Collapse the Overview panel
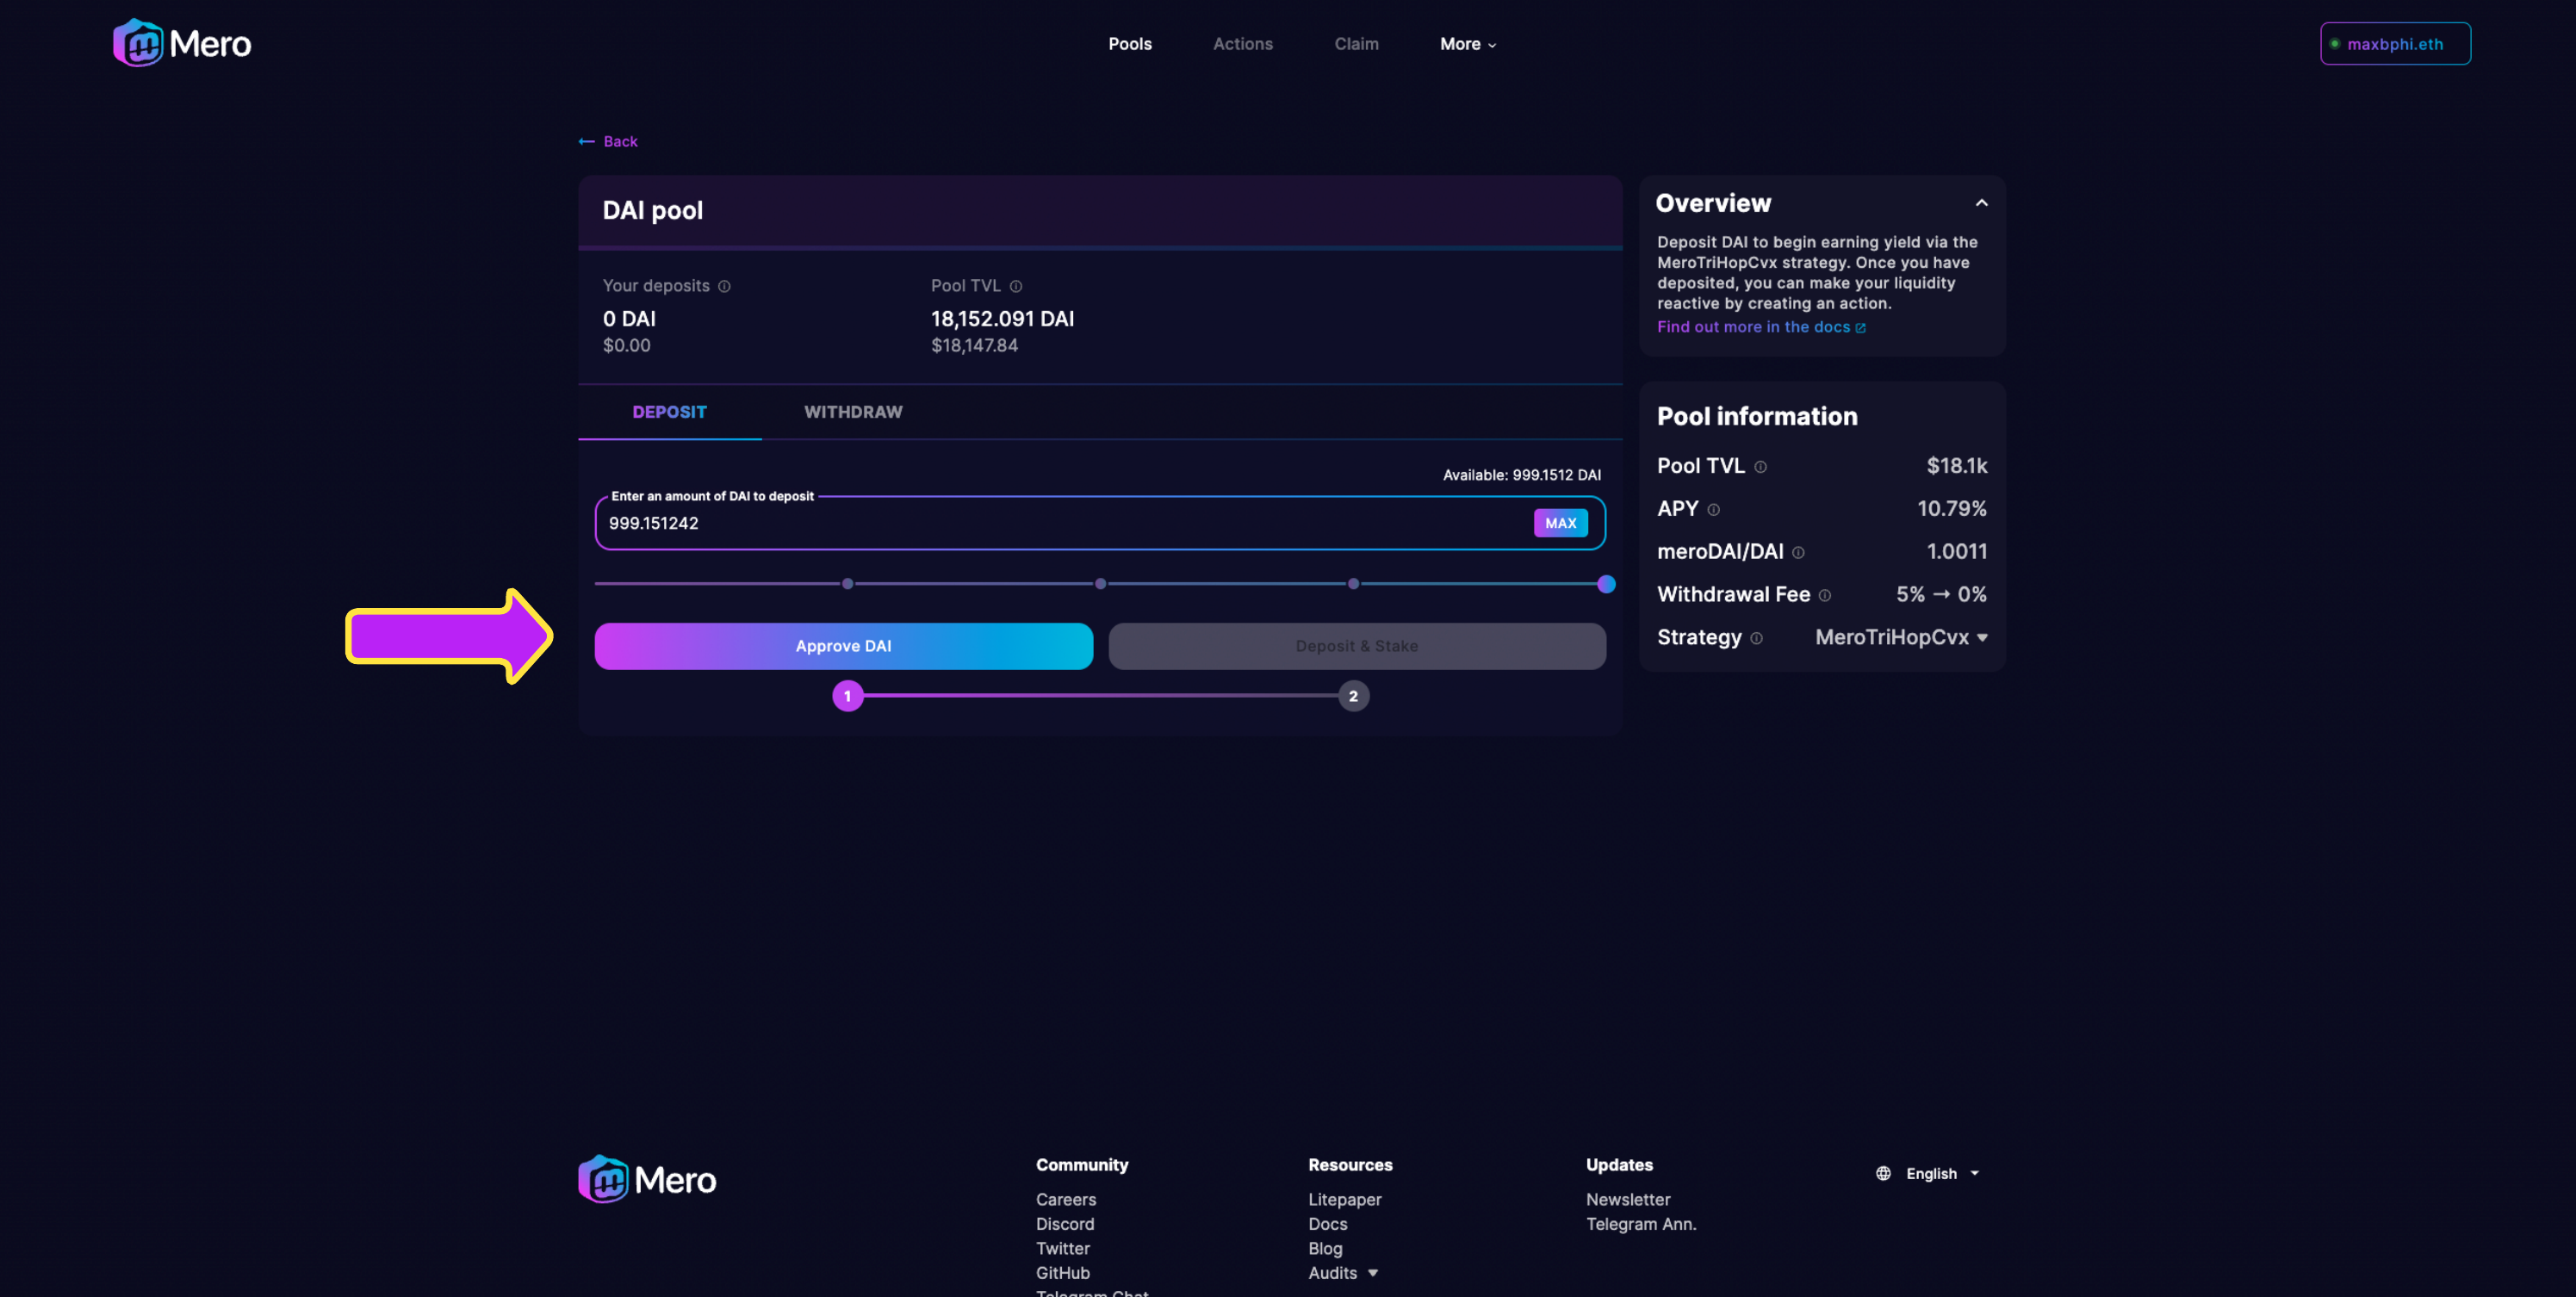 click(x=1982, y=203)
